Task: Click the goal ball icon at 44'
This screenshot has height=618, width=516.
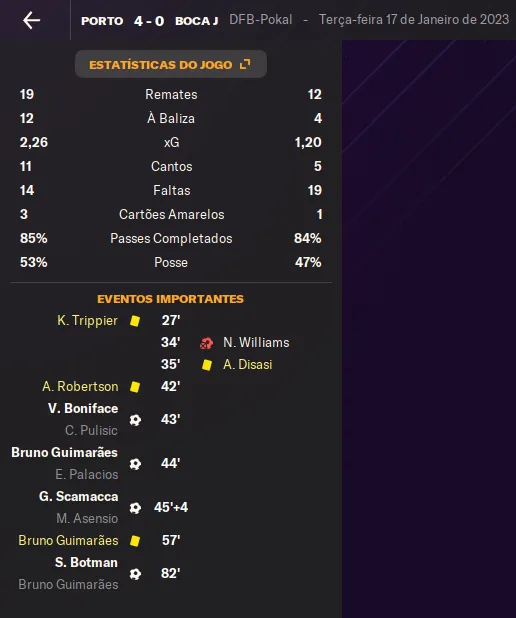Action: click(135, 464)
